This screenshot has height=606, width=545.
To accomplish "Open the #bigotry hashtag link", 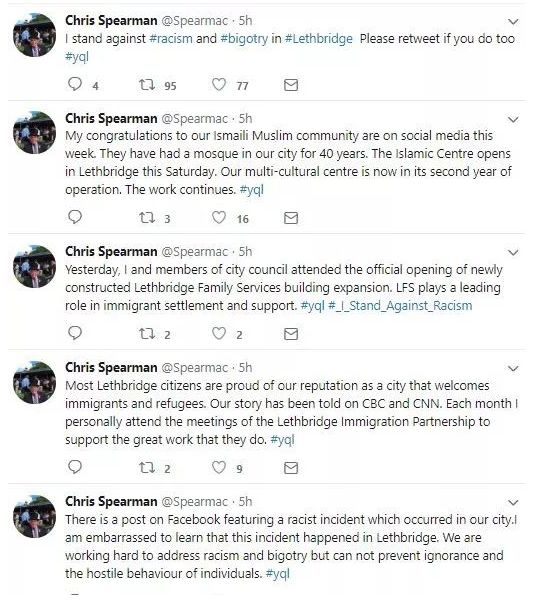I will pyautogui.click(x=244, y=39).
